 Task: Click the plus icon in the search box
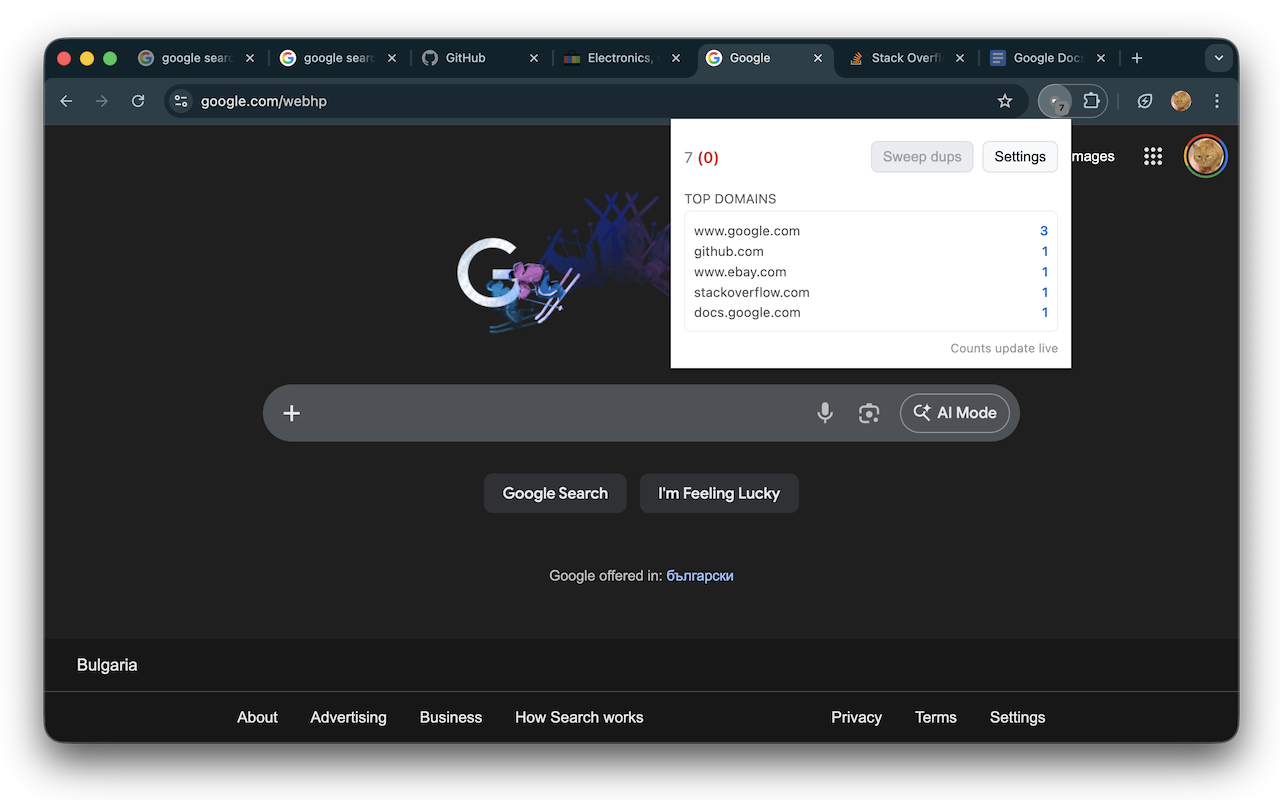tap(291, 413)
